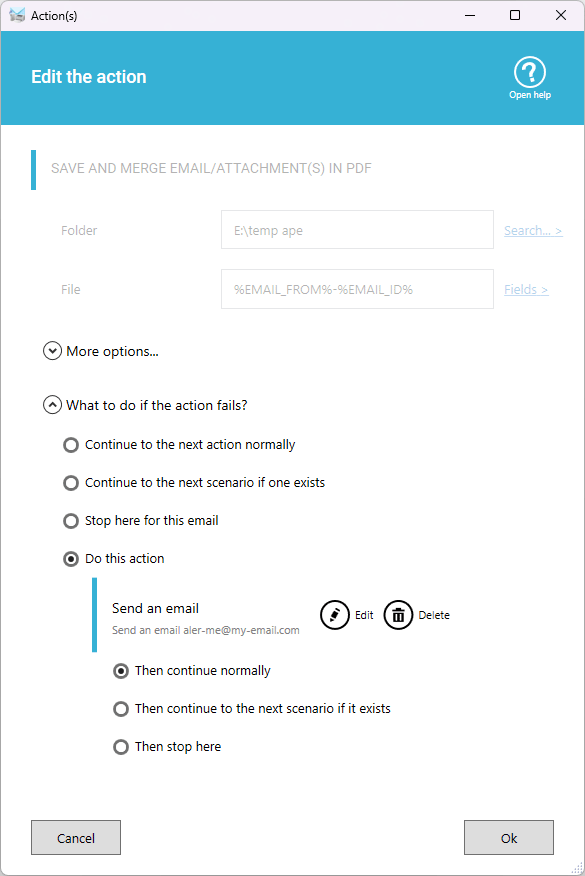Screen dimensions: 585x876
Task: Click the app icon in title bar
Action: click(x=17, y=15)
